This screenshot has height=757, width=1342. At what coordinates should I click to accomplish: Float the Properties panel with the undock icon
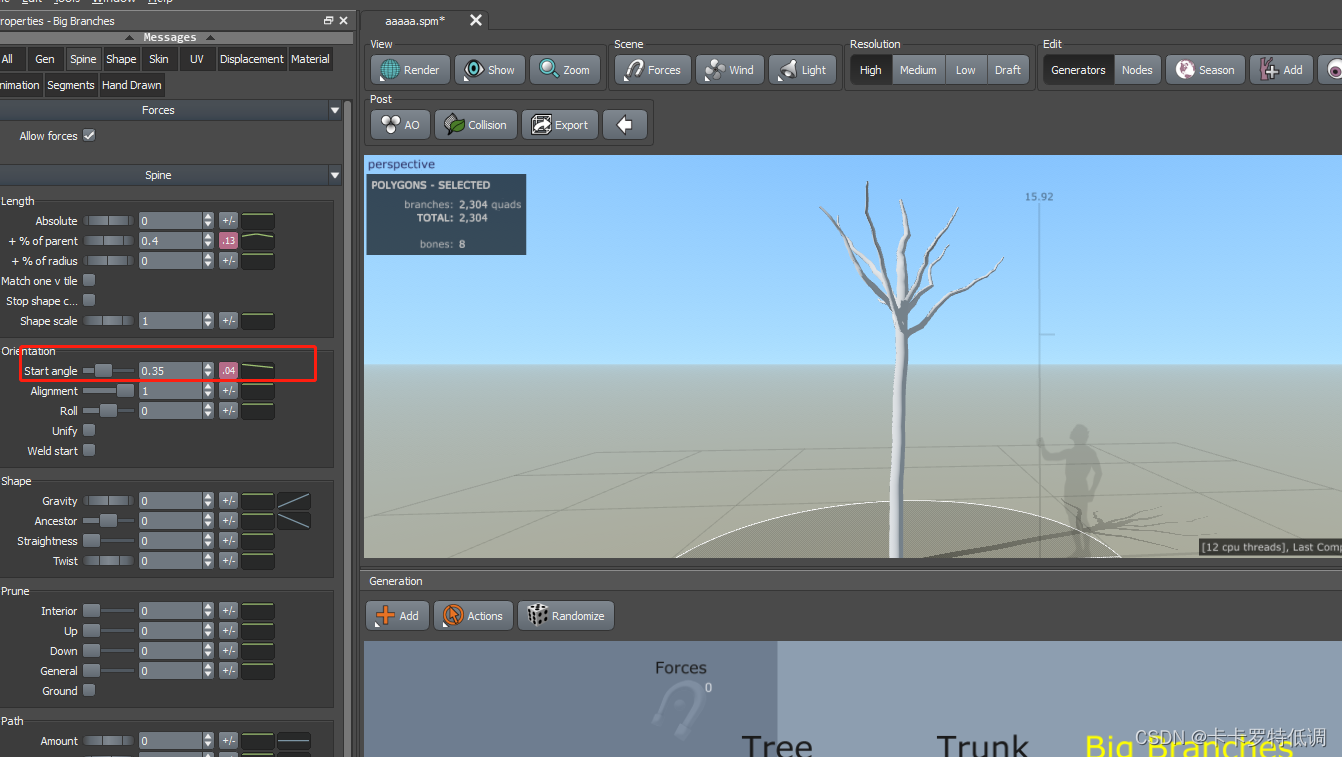click(x=329, y=20)
